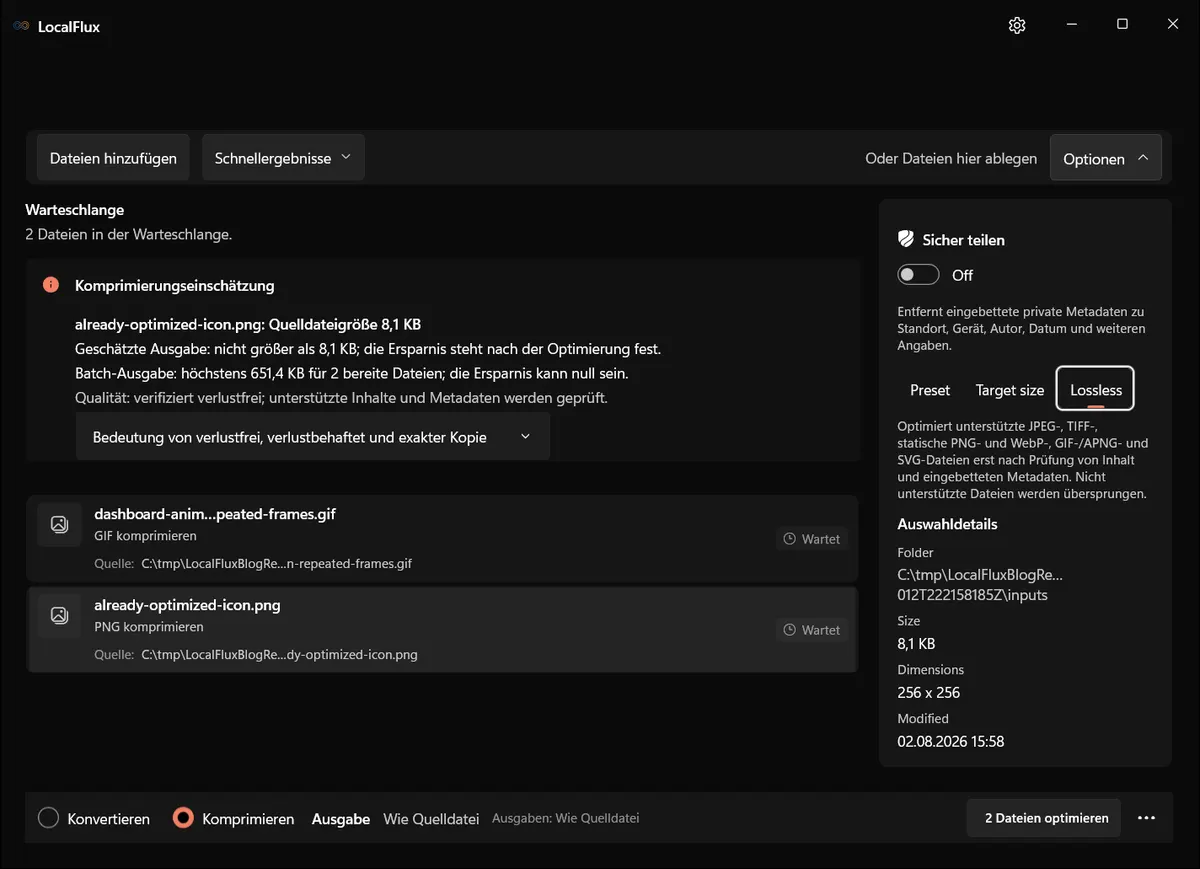This screenshot has width=1200, height=869.
Task: Close the LocalFlux window
Action: click(x=1173, y=25)
